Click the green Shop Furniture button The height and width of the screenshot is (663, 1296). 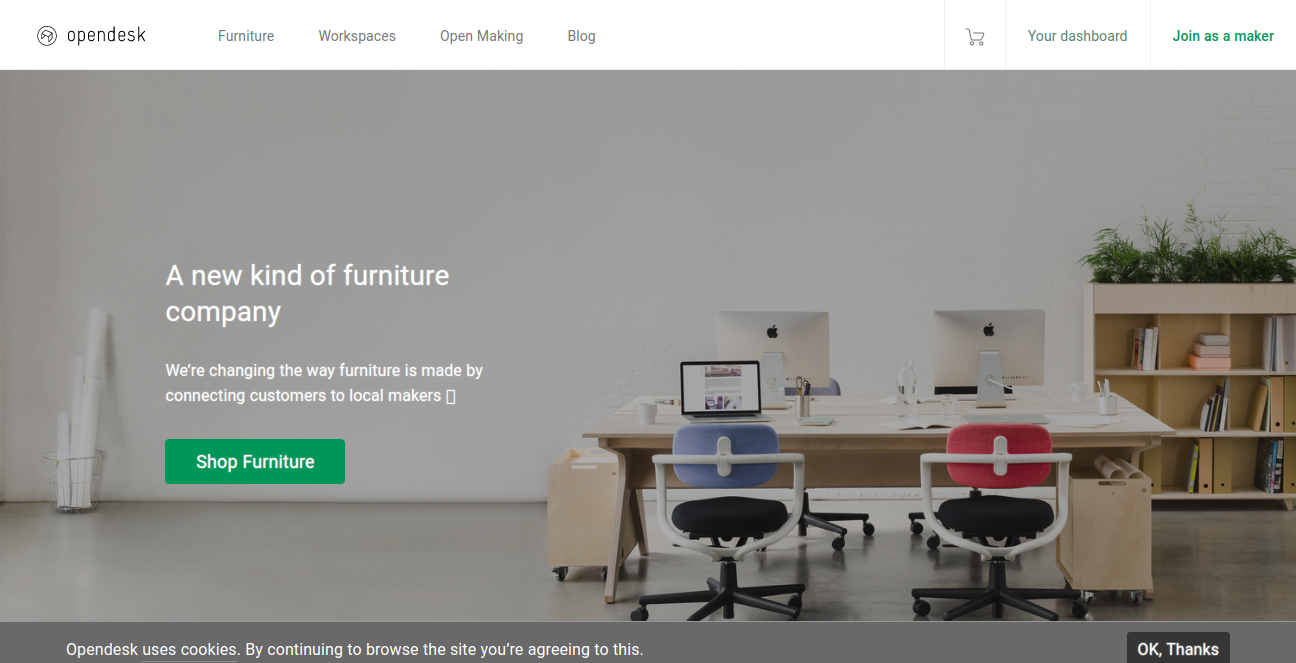click(x=255, y=461)
